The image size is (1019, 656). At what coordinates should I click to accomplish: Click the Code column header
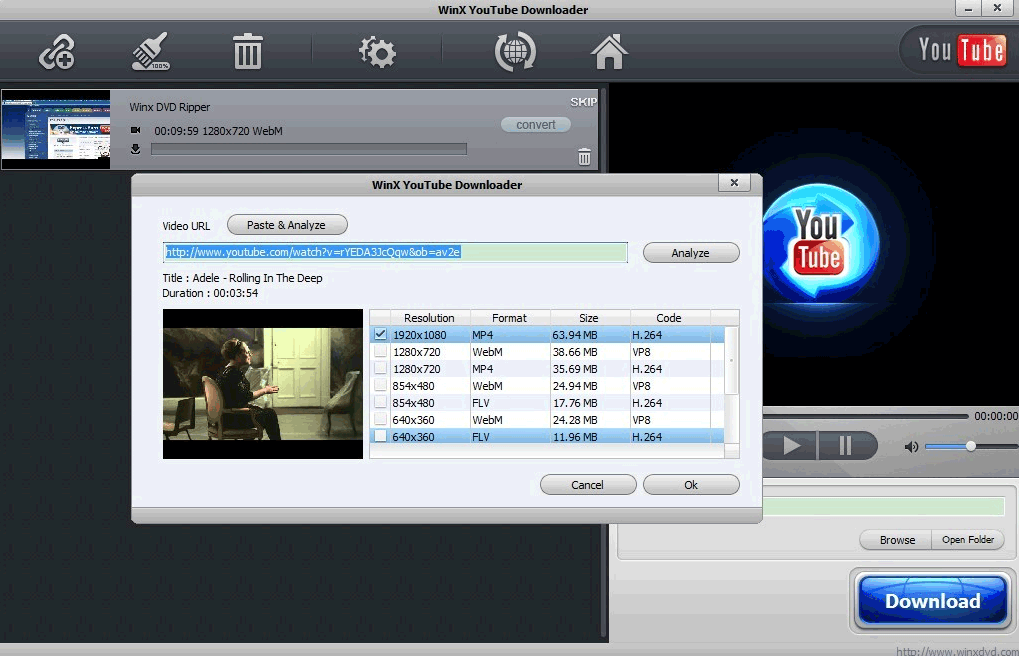668,317
